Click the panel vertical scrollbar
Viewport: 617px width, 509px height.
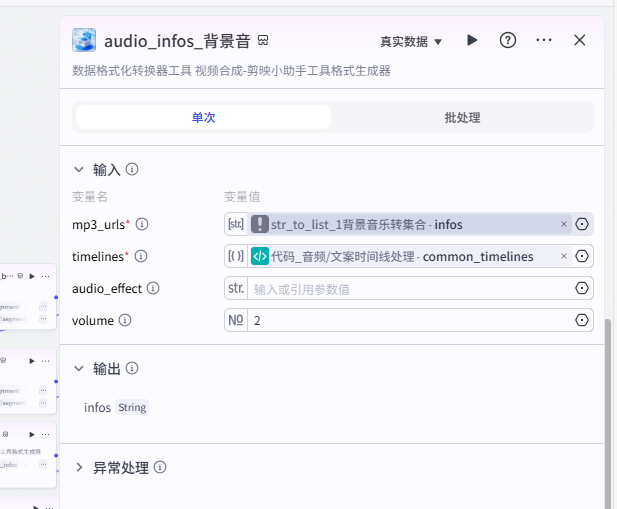tap(608, 413)
